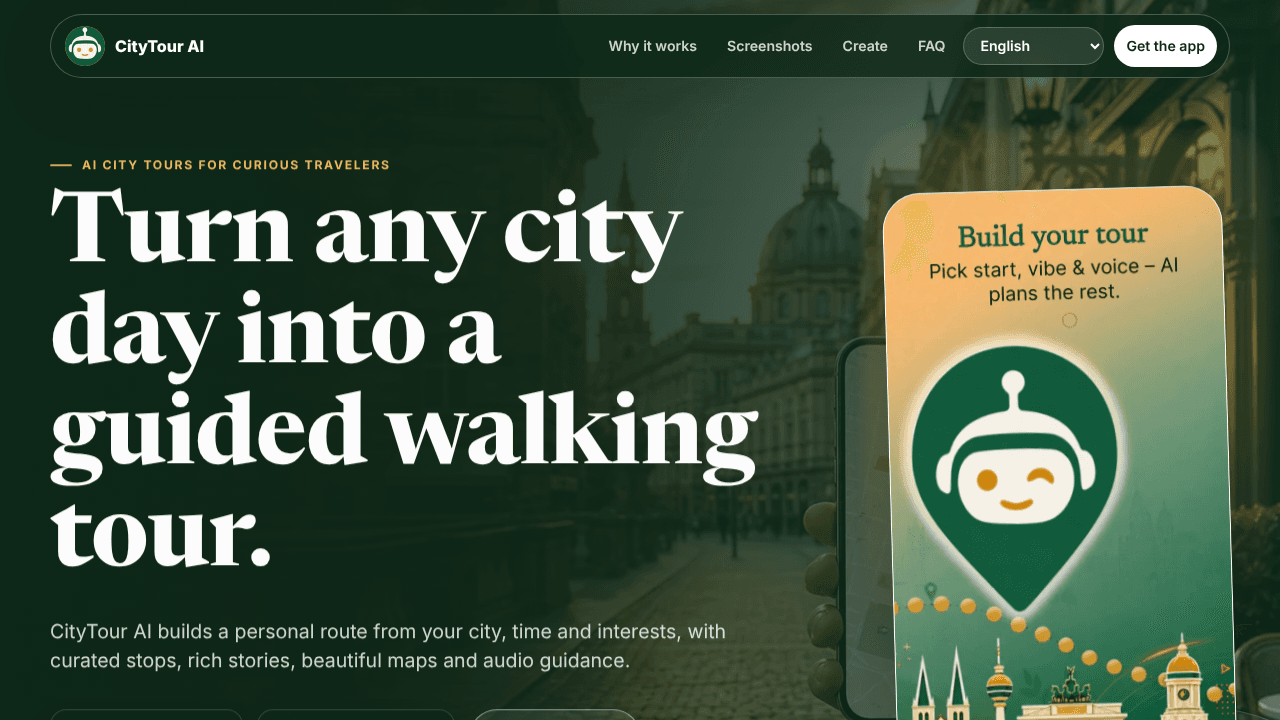Click the CityTour AI robot logo icon
Viewport: 1280px width, 720px height.
85,46
